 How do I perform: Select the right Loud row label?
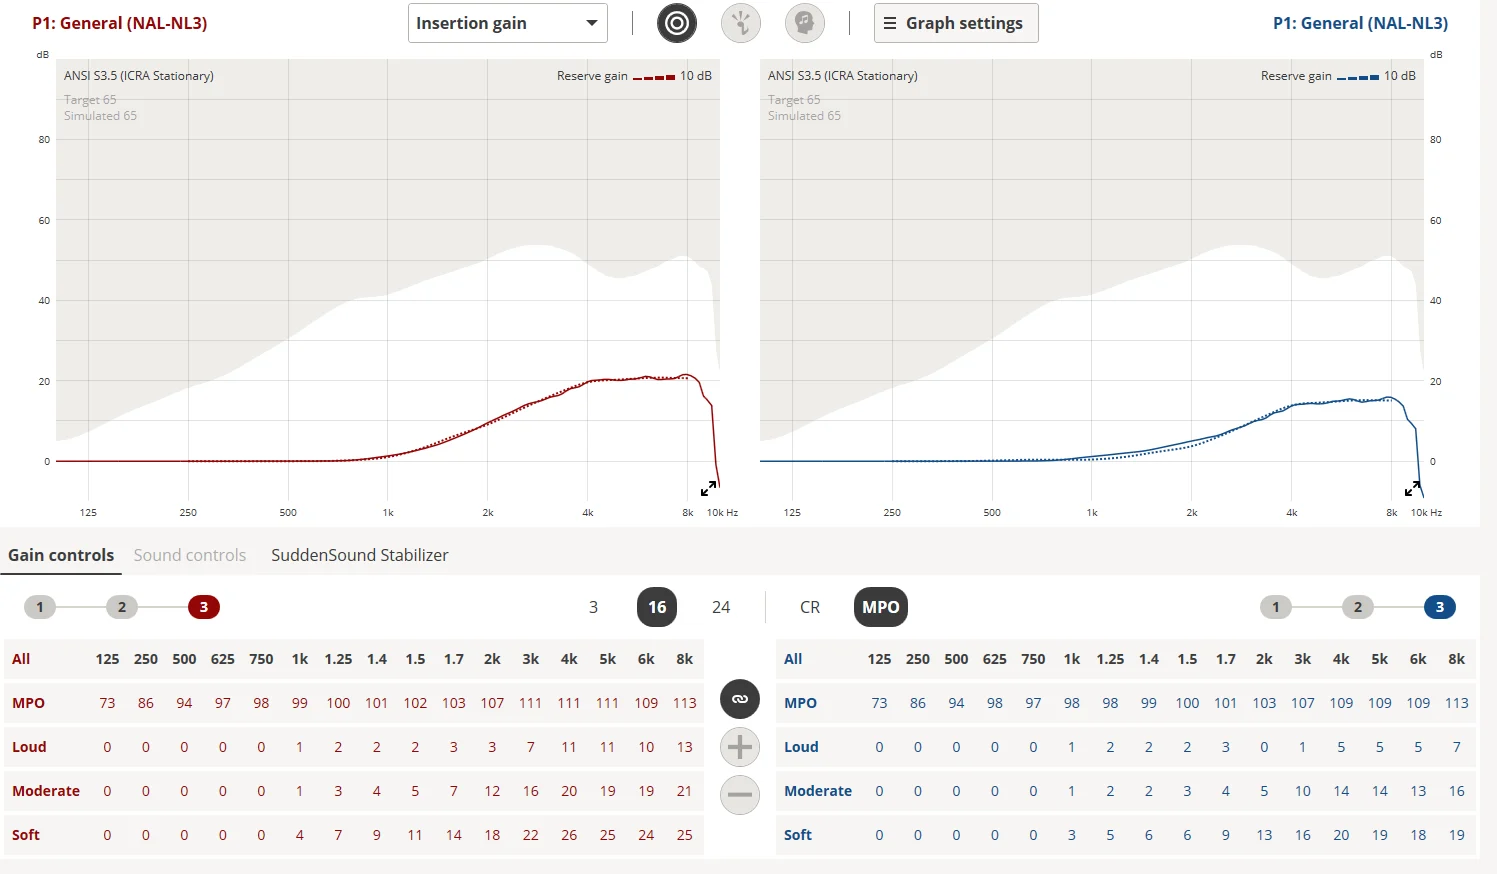pos(801,747)
